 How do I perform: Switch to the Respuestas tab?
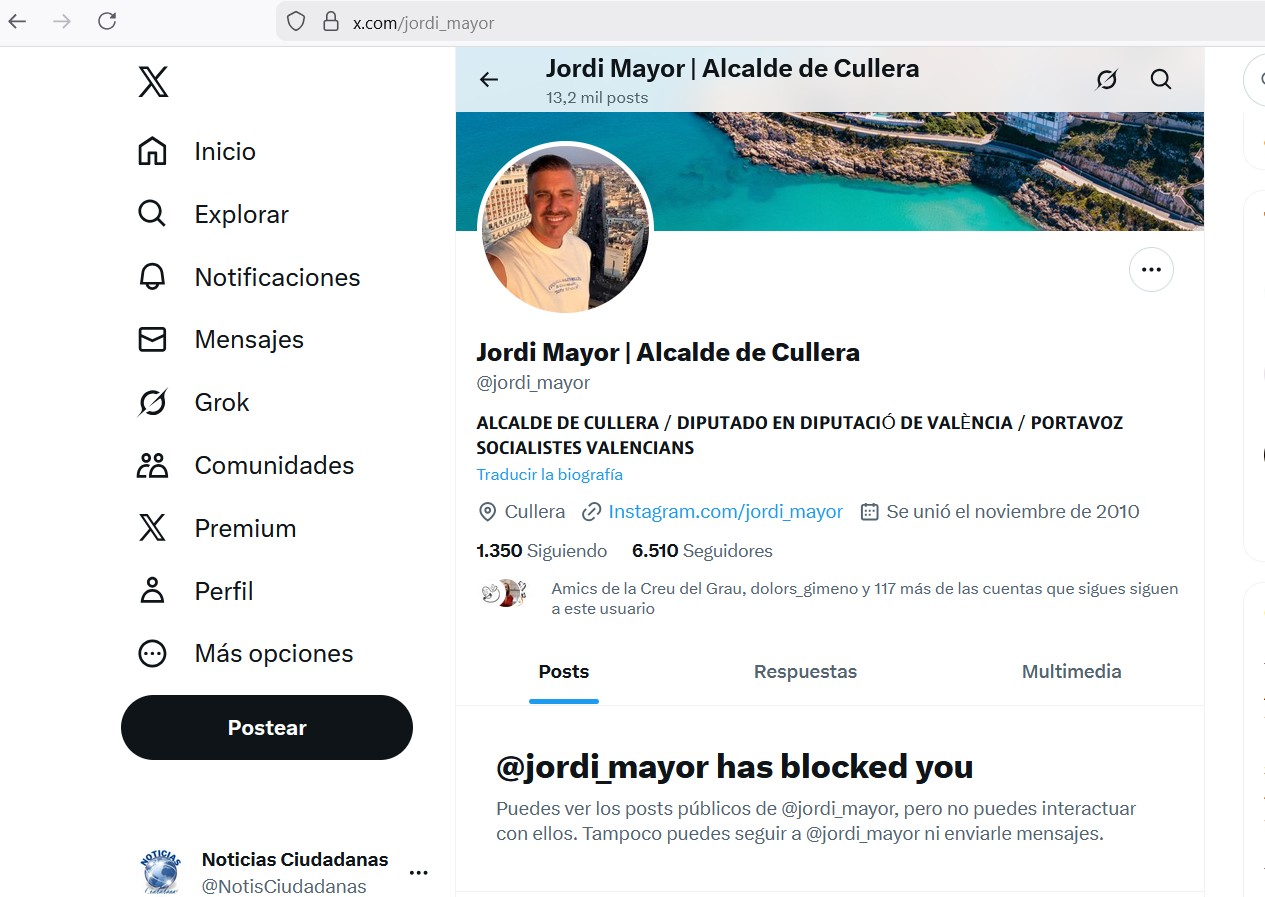click(805, 672)
